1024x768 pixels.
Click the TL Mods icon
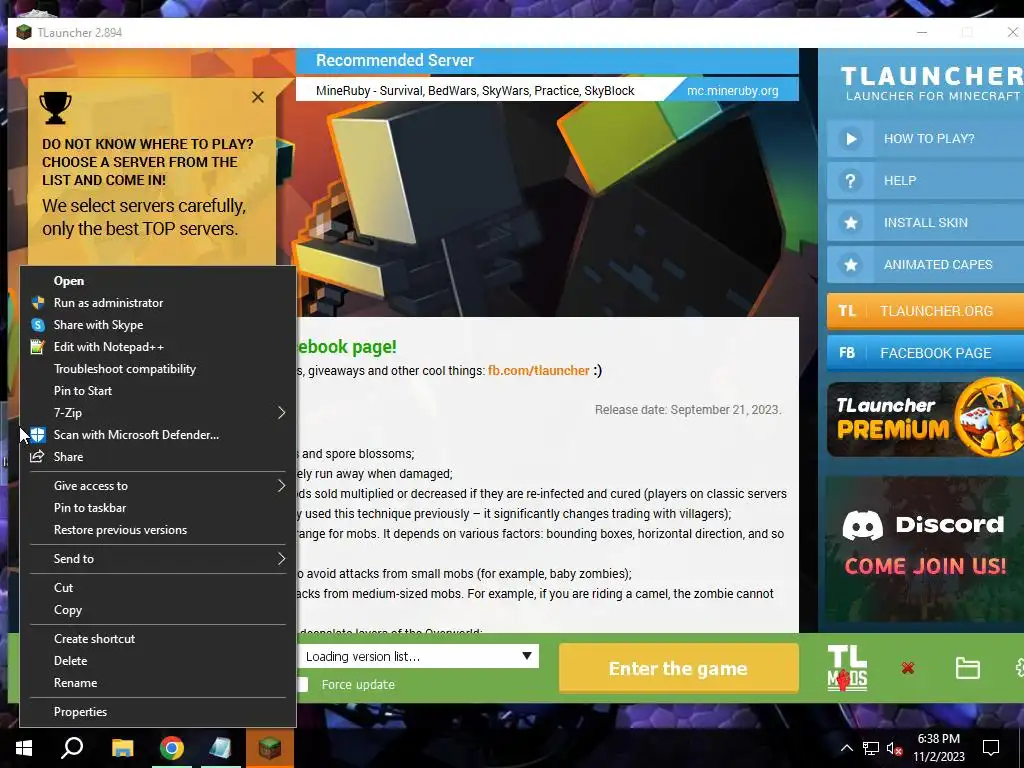pyautogui.click(x=847, y=668)
